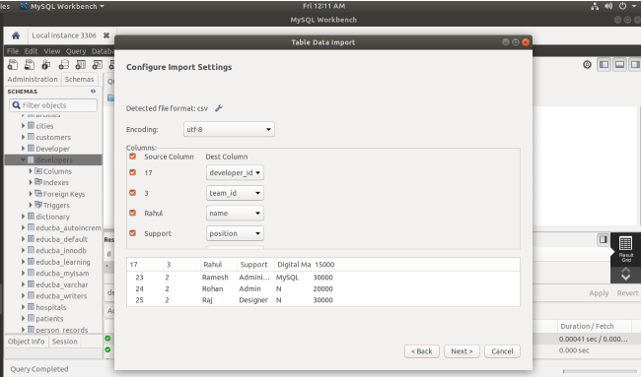The width and height of the screenshot is (642, 377).
Task: Click the search icon in Filter objects
Action: point(16,105)
